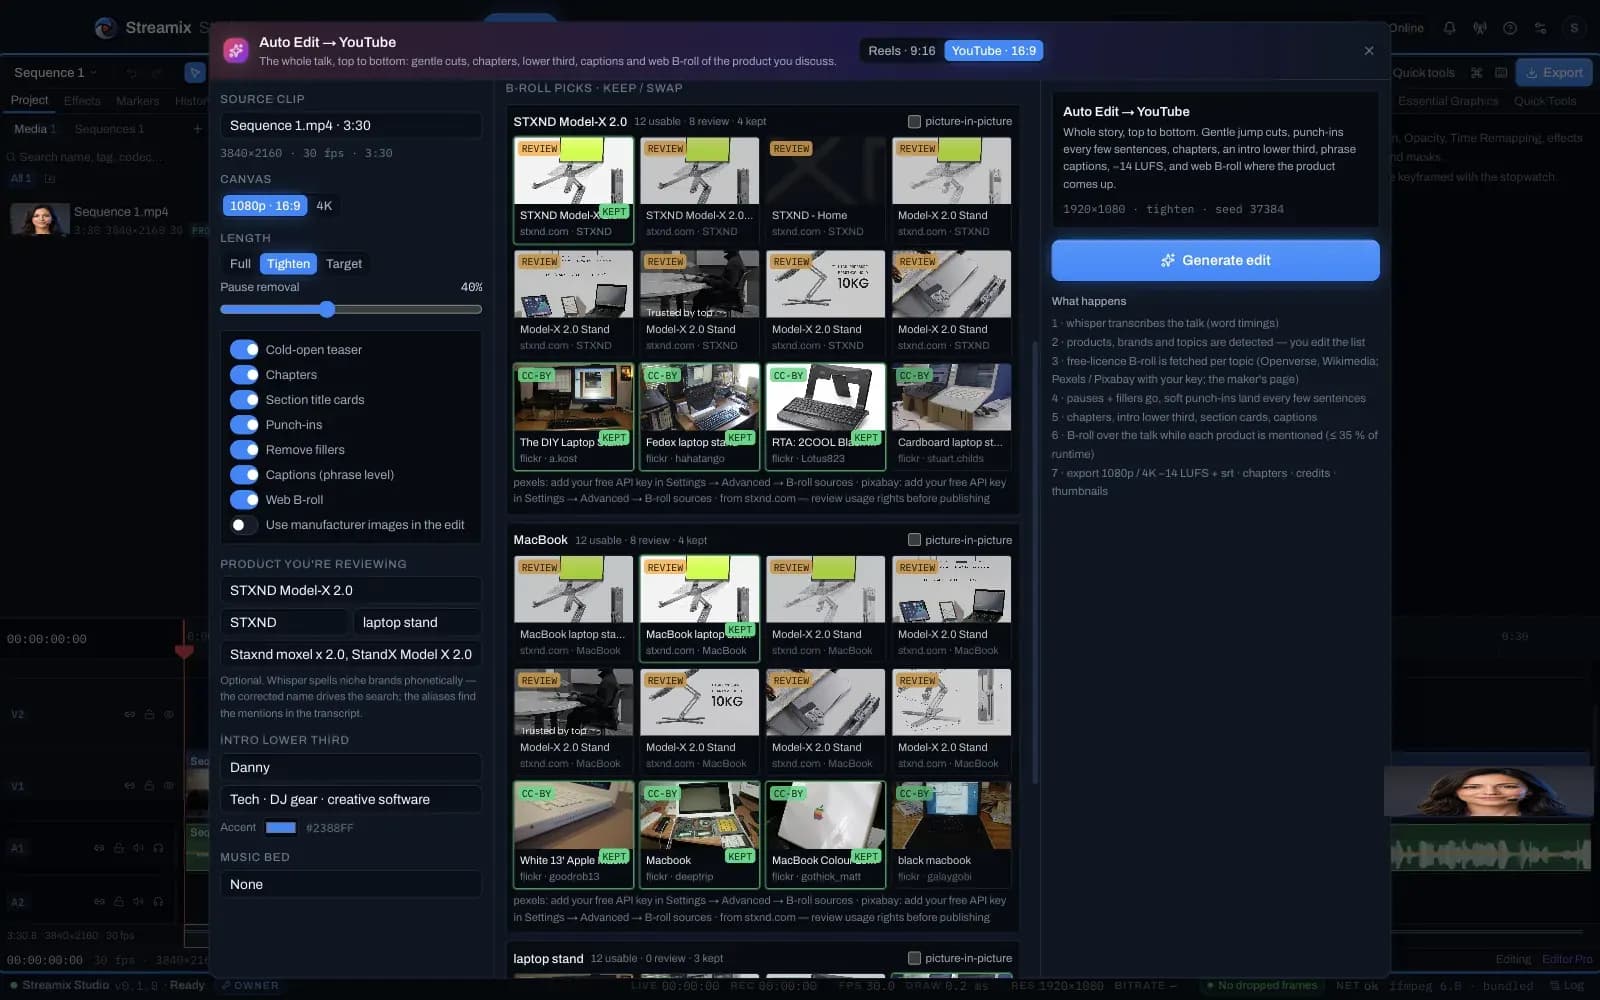The height and width of the screenshot is (1000, 1600).
Task: Click the S user avatar
Action: [1574, 28]
